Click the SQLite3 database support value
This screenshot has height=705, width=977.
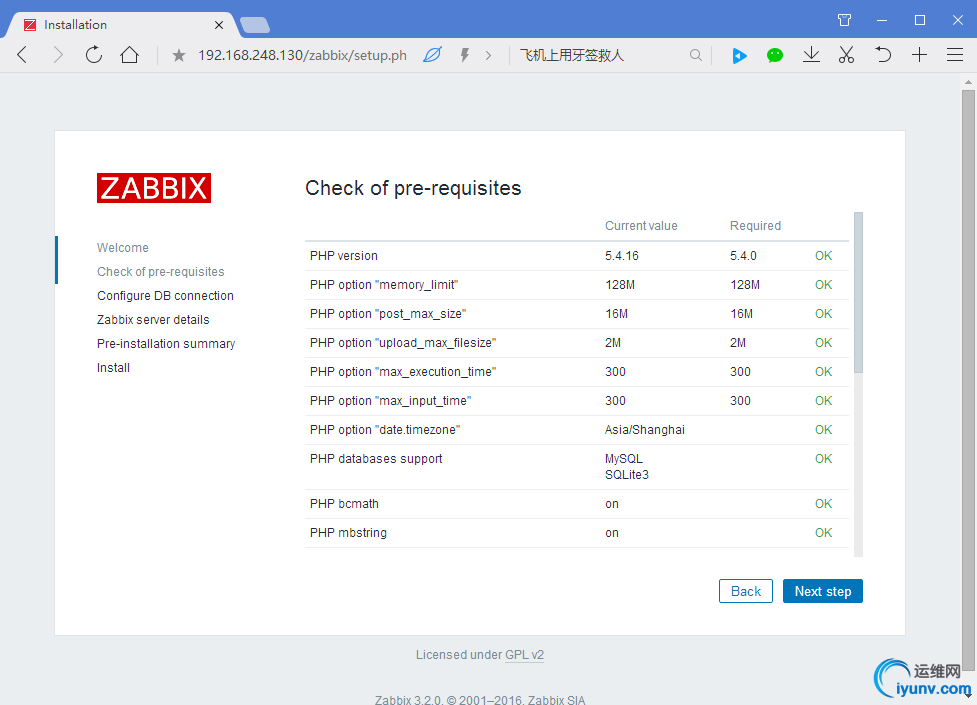[x=626, y=475]
